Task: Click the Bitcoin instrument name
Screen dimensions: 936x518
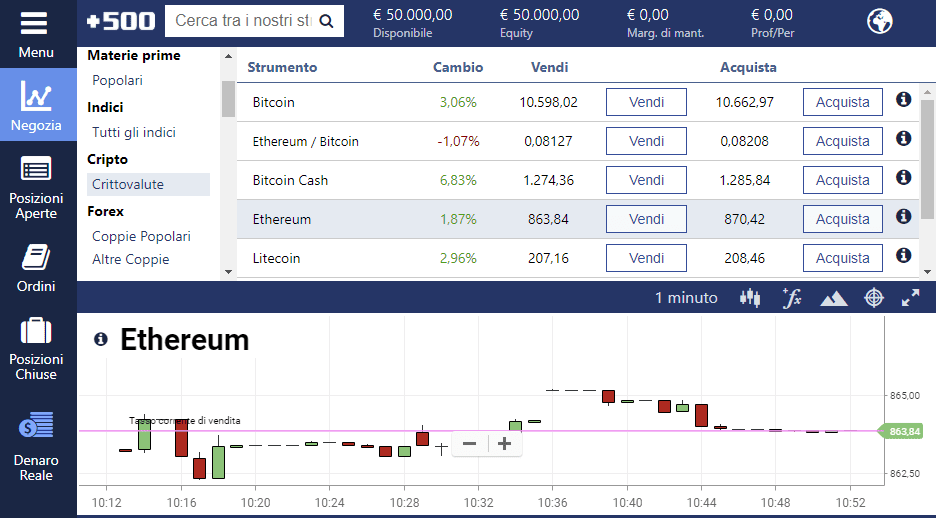Action: point(273,102)
